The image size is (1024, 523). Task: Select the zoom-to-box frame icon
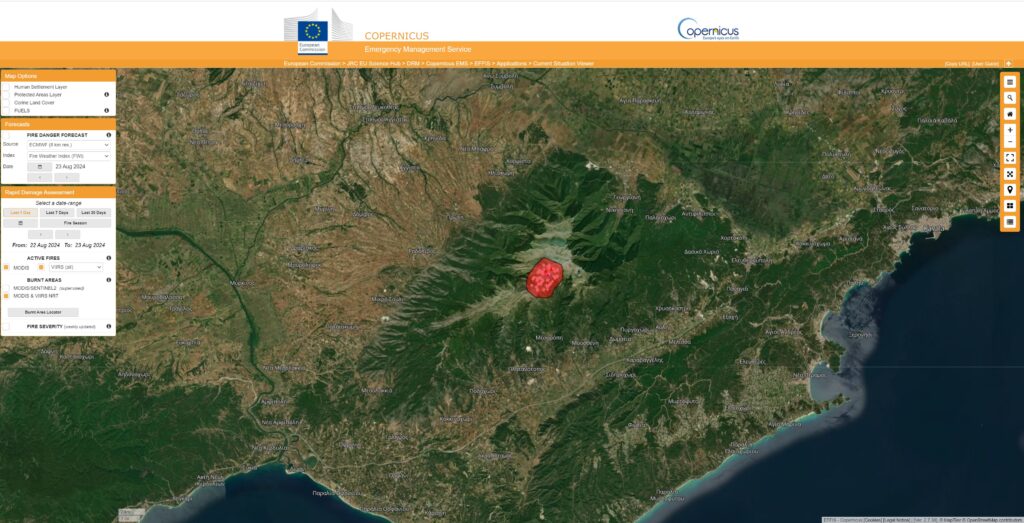(x=1009, y=158)
